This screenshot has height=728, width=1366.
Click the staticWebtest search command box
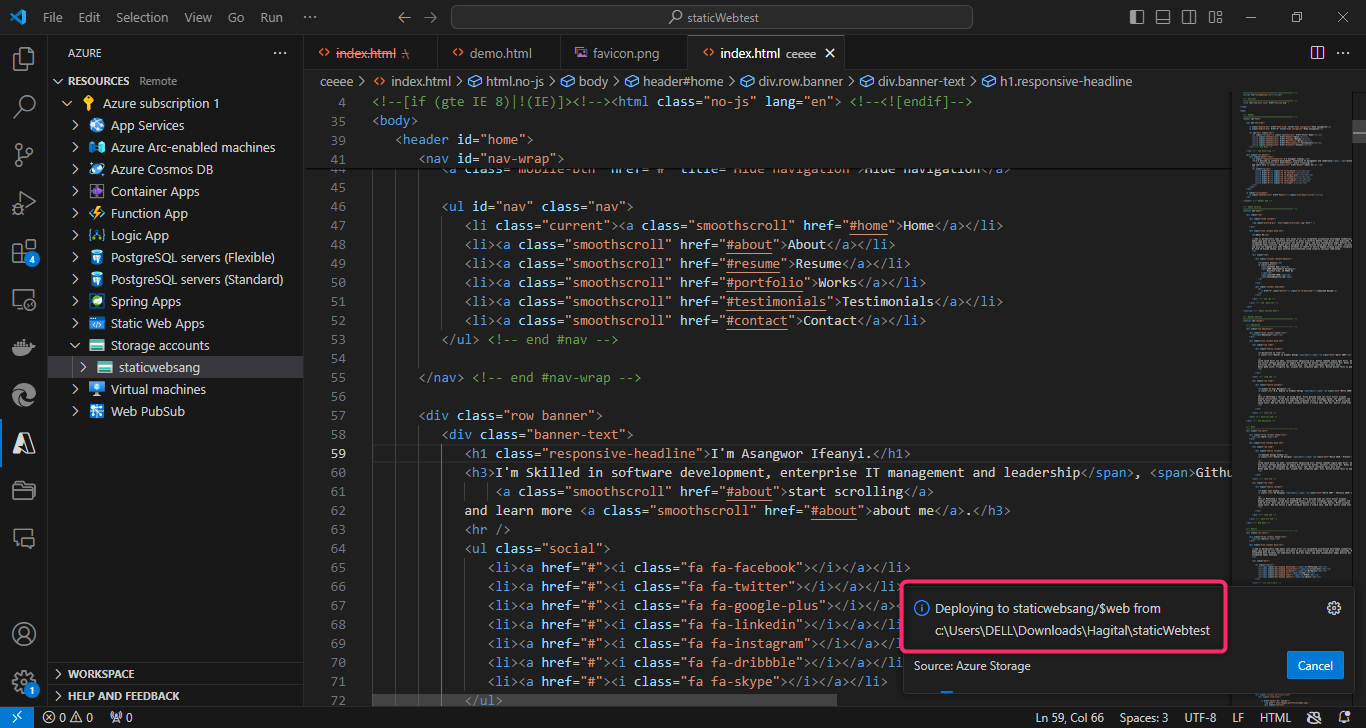tap(711, 17)
